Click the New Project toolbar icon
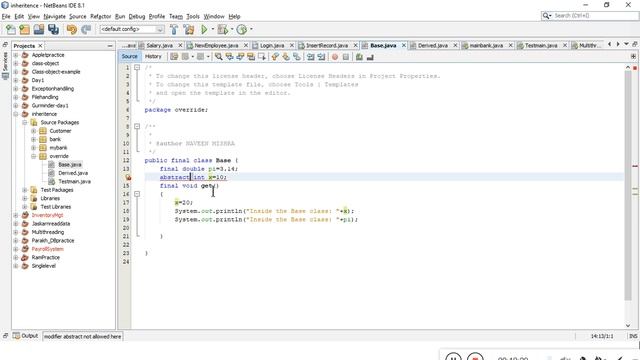 tap(24, 29)
